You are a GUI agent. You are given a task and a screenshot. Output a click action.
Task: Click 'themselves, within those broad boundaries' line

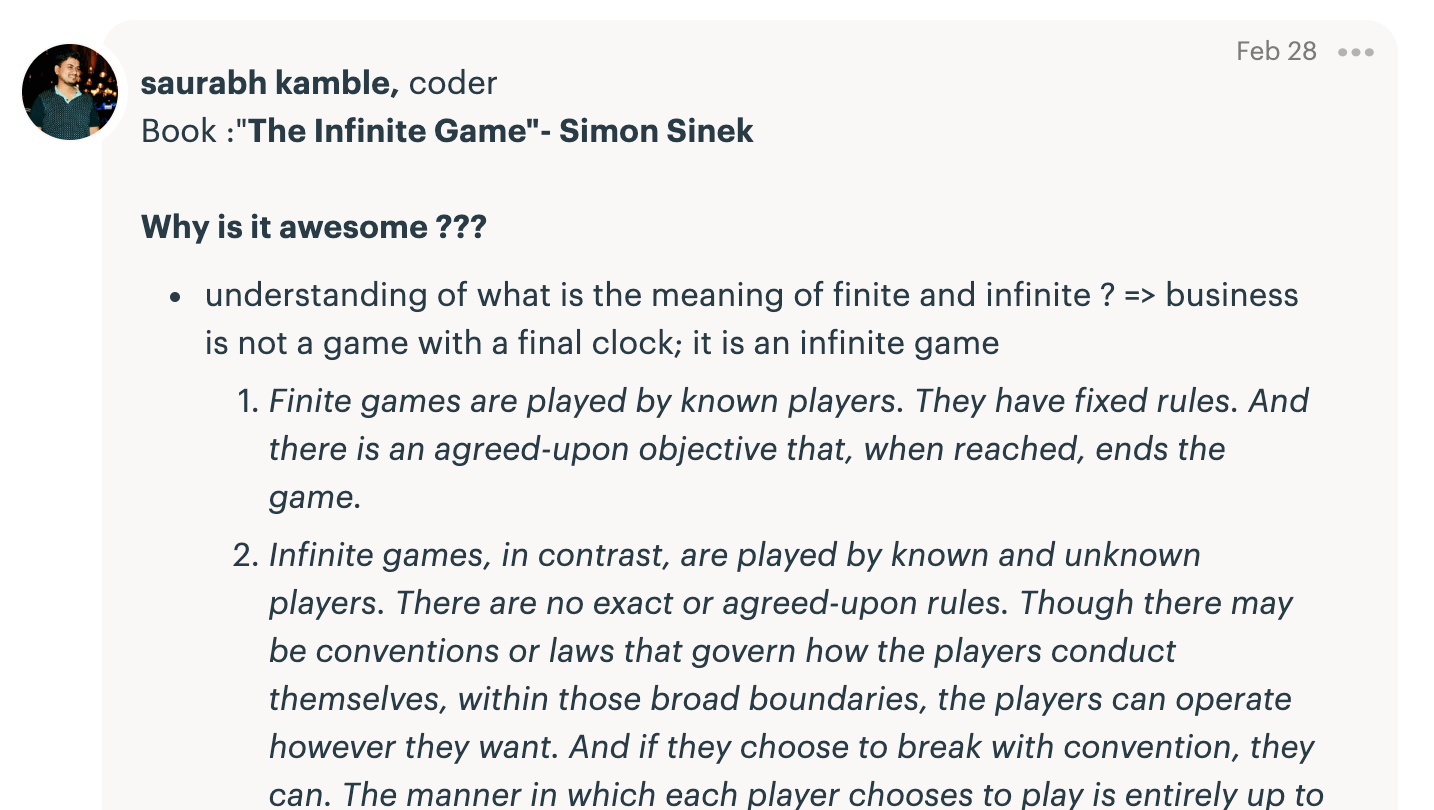point(780,699)
